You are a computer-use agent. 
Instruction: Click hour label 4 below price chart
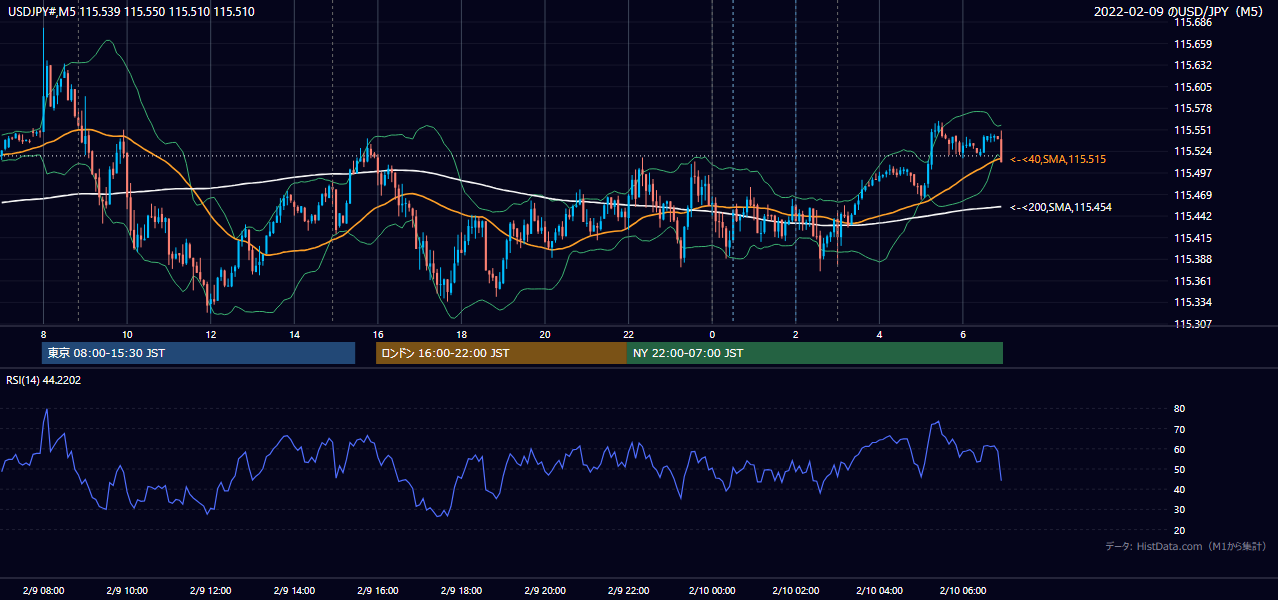879,334
